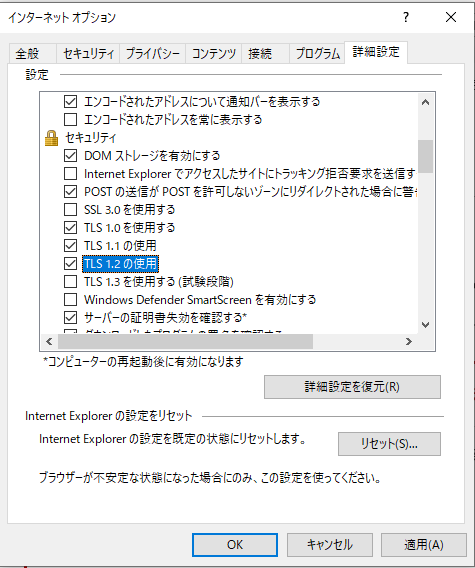The height and width of the screenshot is (568, 475).
Task: Open the プログラム tab
Action: tap(317, 54)
